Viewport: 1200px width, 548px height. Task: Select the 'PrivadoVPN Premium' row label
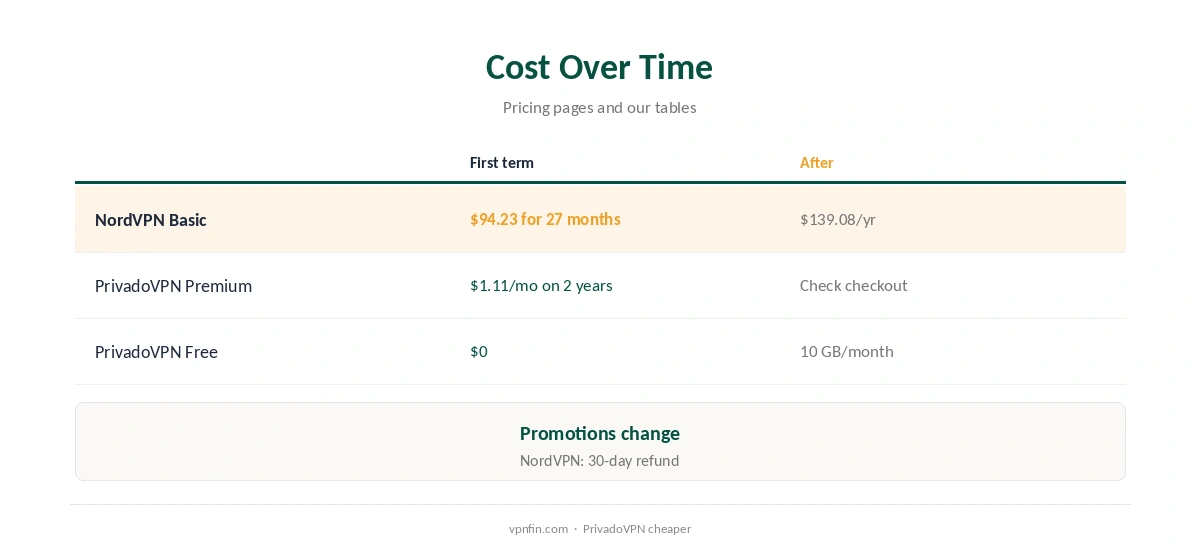click(173, 286)
